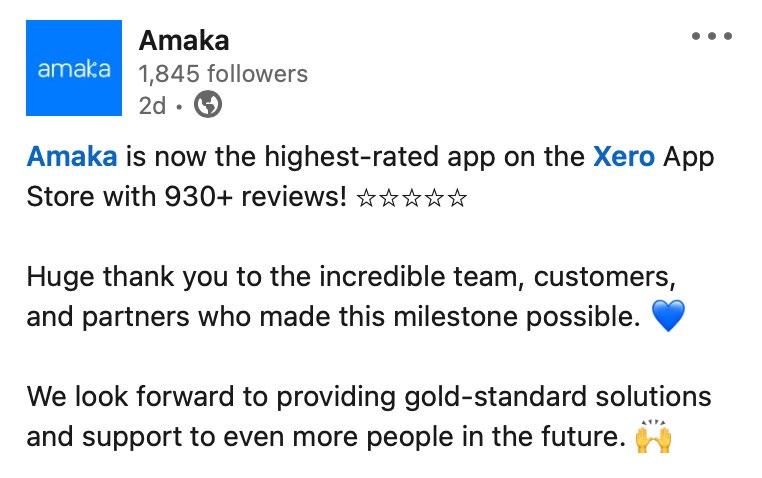Screen dimensions: 762x478
Task: Click the last star in the rating row
Action: tap(457, 197)
